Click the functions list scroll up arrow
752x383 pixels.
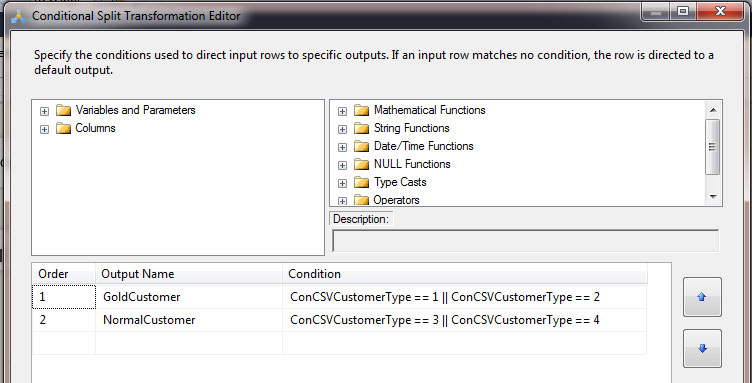[x=713, y=110]
